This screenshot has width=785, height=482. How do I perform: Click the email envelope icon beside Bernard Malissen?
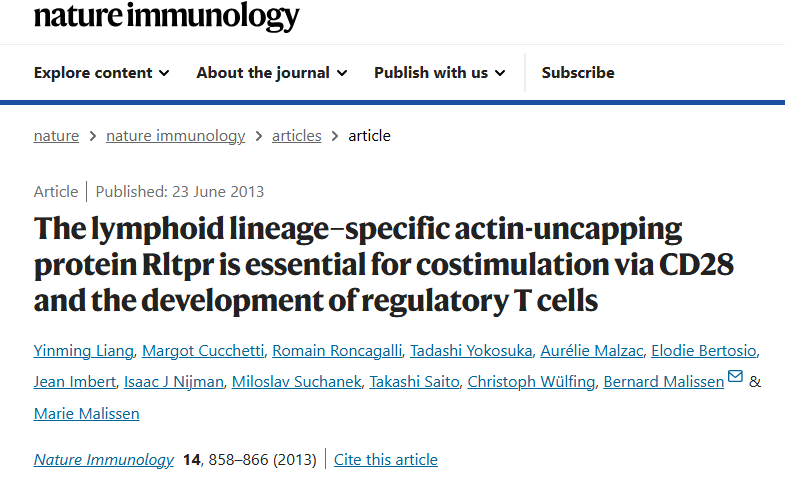point(736,377)
